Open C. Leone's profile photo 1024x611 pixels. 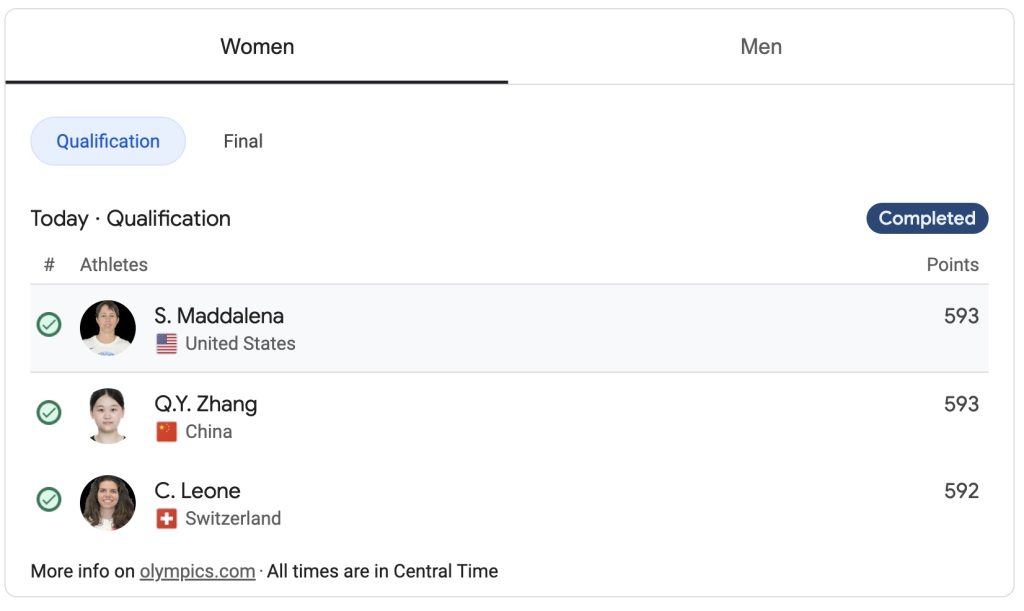pos(108,502)
